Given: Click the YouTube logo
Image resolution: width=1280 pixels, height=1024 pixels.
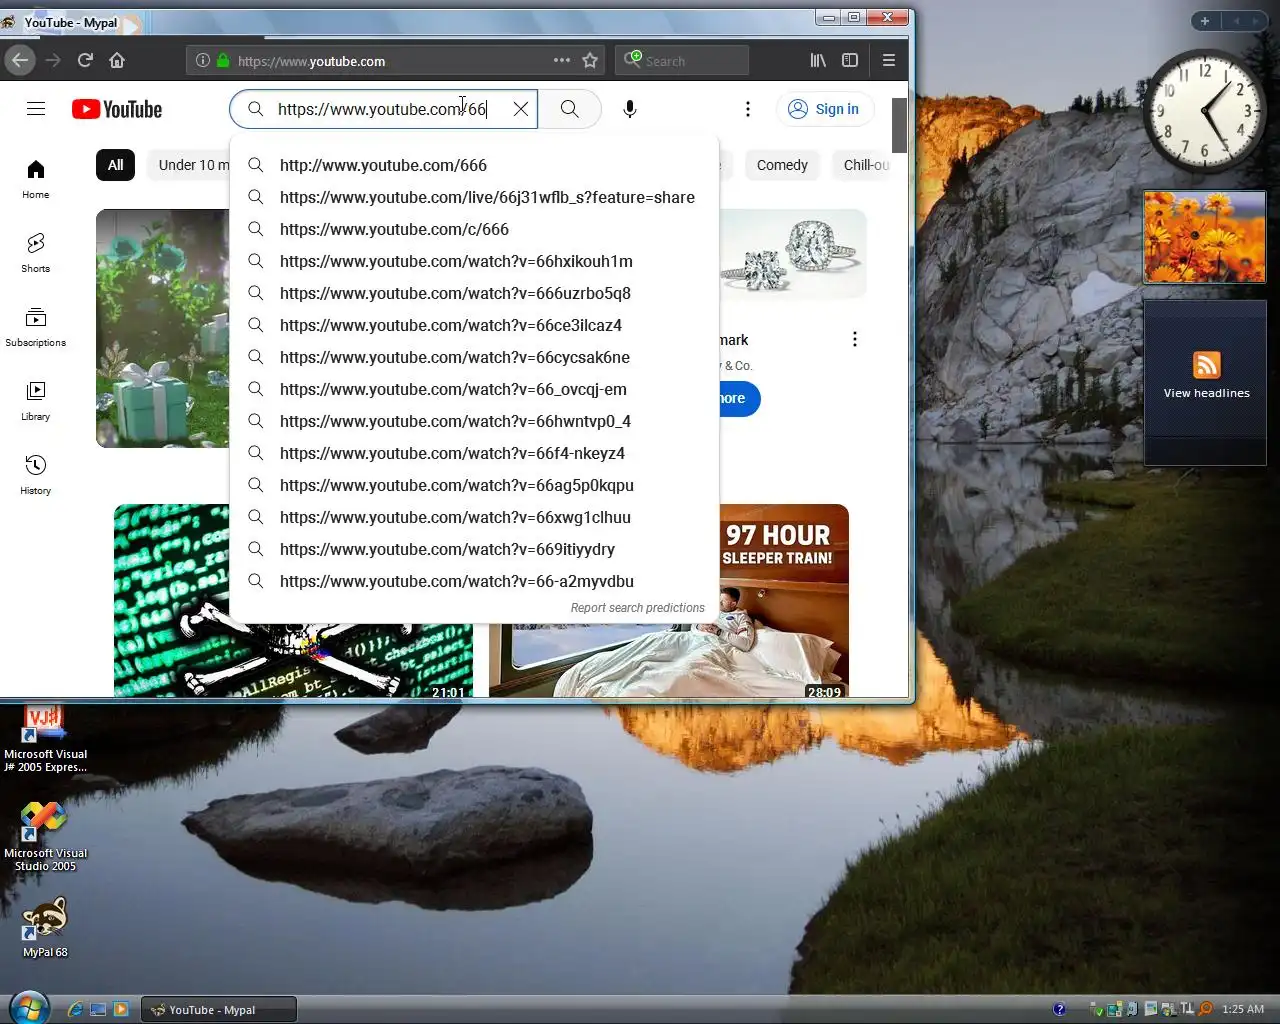Looking at the screenshot, I should [x=117, y=109].
